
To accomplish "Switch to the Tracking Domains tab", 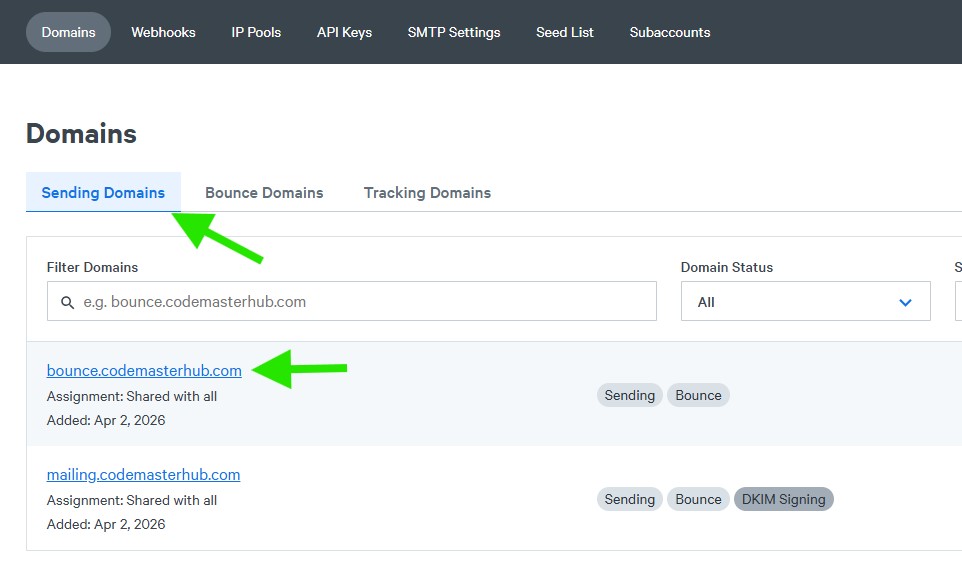I will coord(427,193).
